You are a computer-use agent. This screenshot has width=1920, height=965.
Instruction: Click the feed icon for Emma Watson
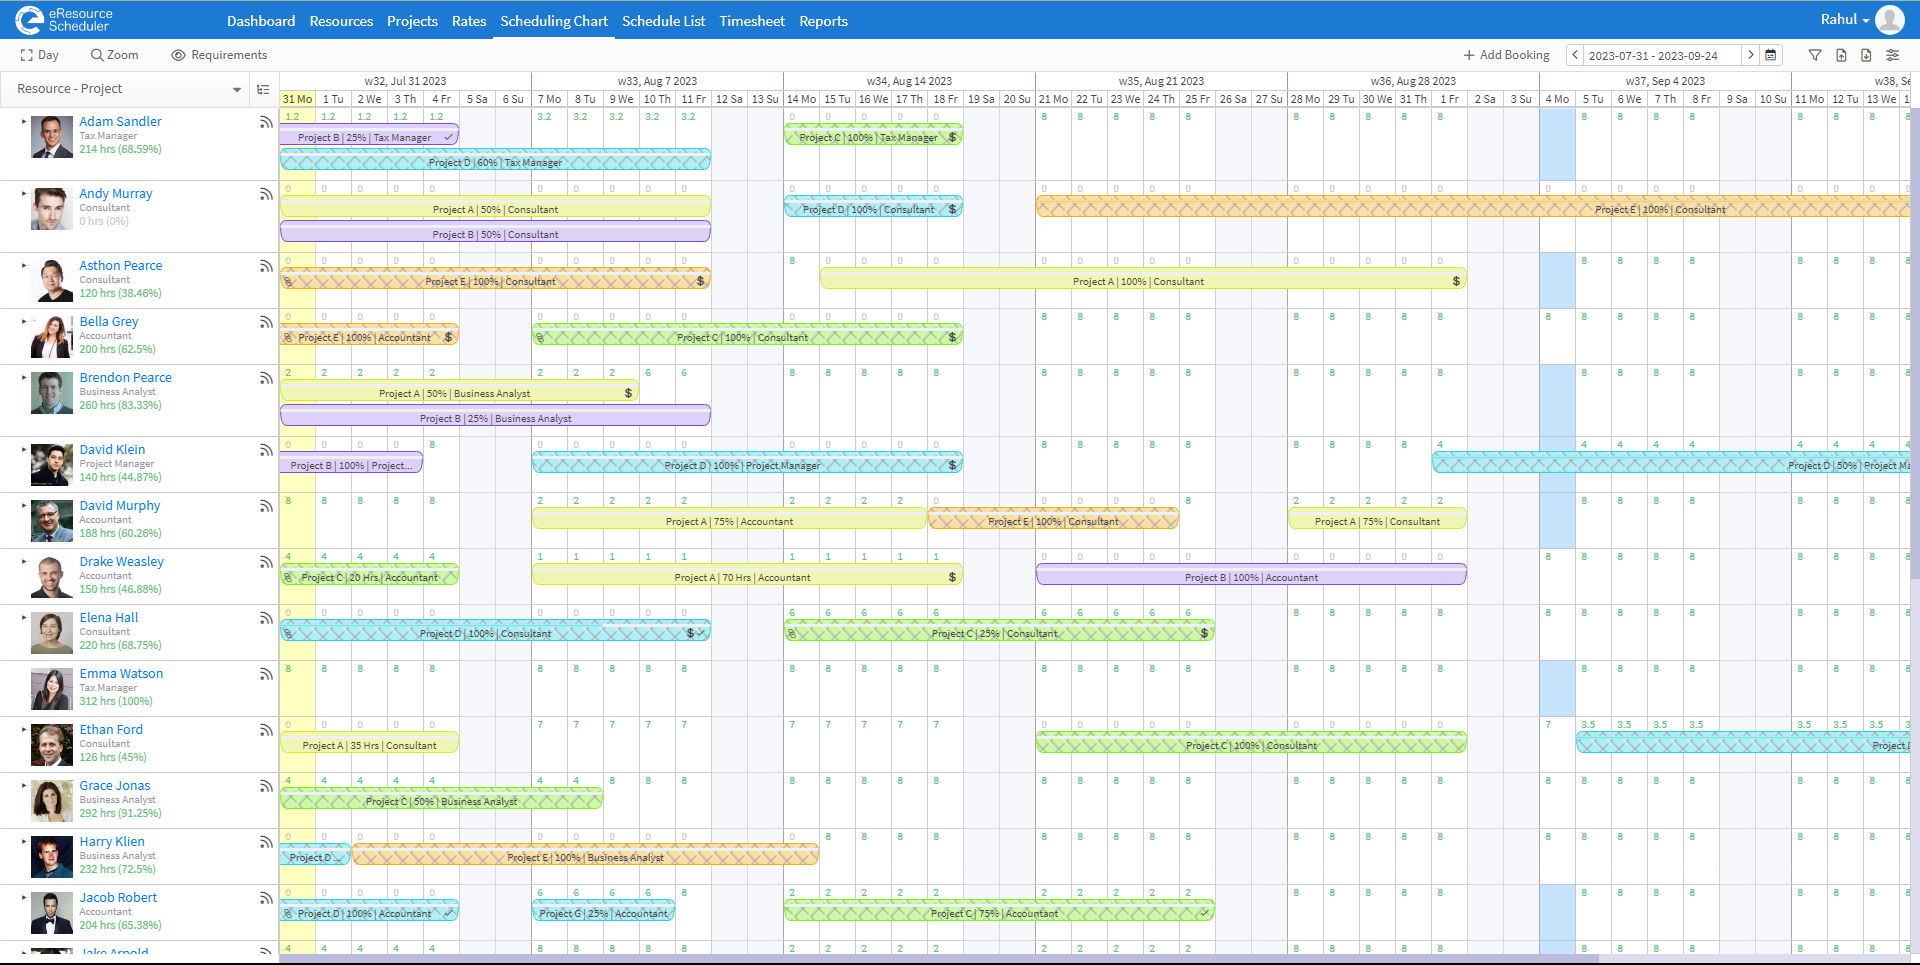[x=266, y=674]
